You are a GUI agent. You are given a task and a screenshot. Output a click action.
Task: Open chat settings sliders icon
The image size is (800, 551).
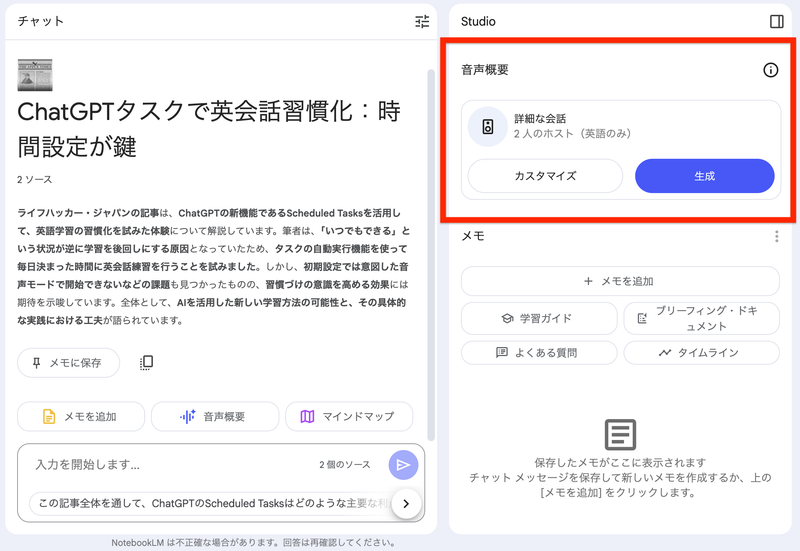(422, 21)
